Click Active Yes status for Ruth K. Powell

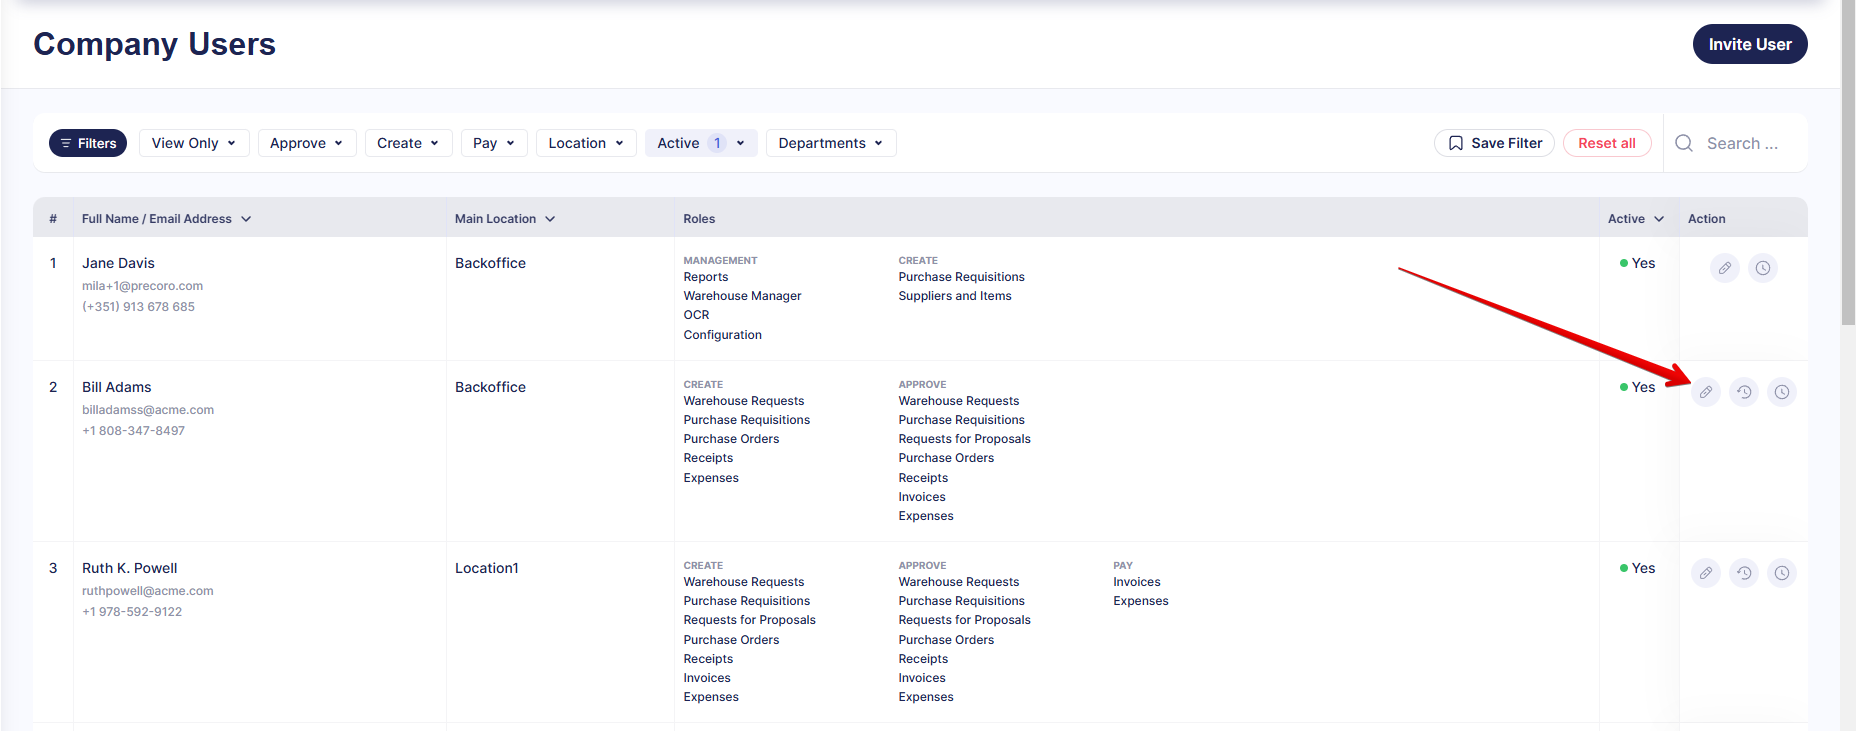pos(1637,568)
